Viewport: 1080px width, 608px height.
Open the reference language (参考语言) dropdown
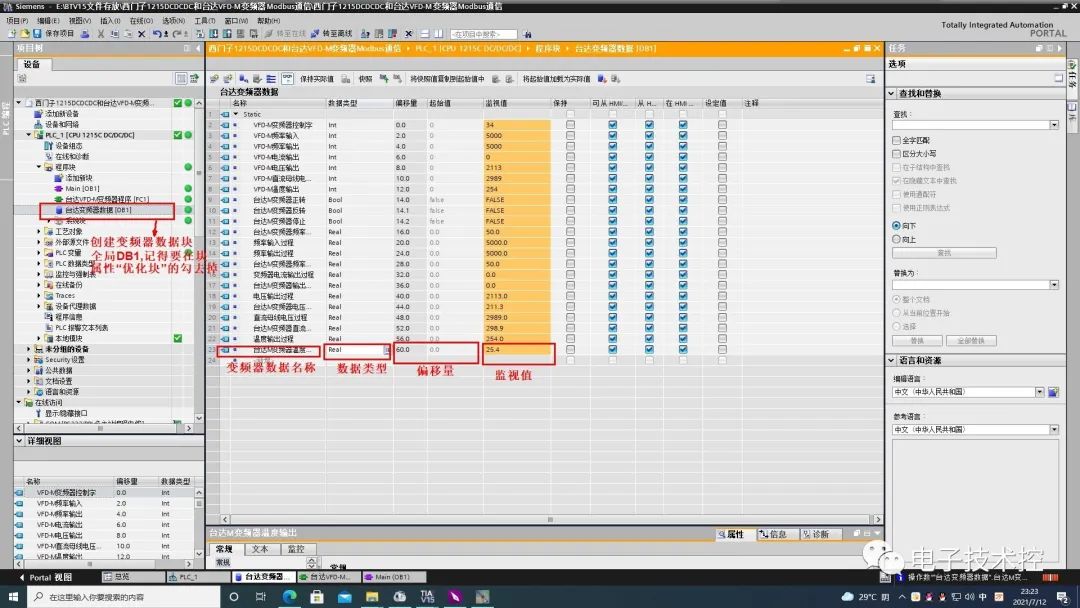(1054, 429)
